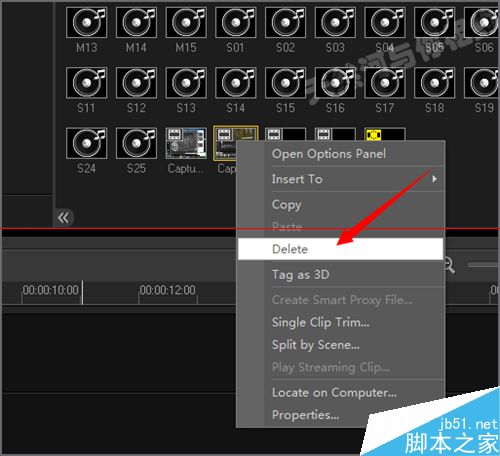Select the S01 sound clip
The image size is (500, 456).
click(236, 22)
